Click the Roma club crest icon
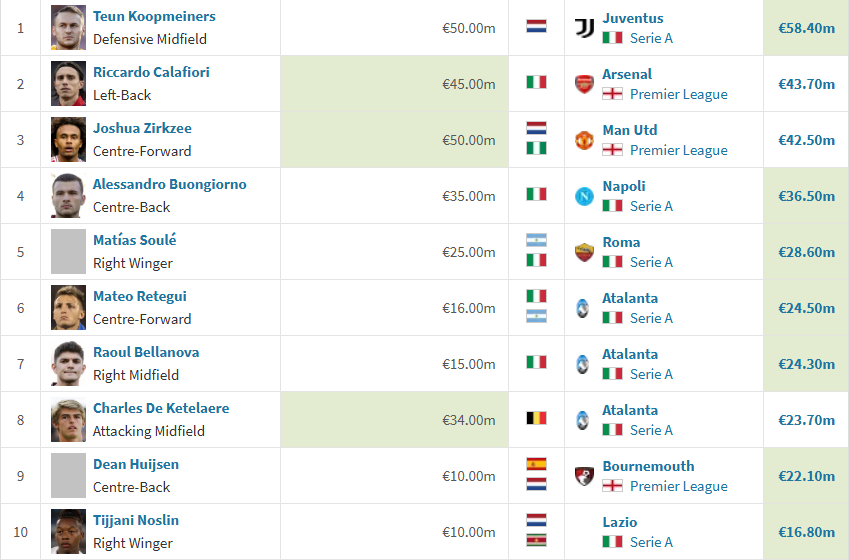Image resolution: width=849 pixels, height=560 pixels. click(584, 252)
